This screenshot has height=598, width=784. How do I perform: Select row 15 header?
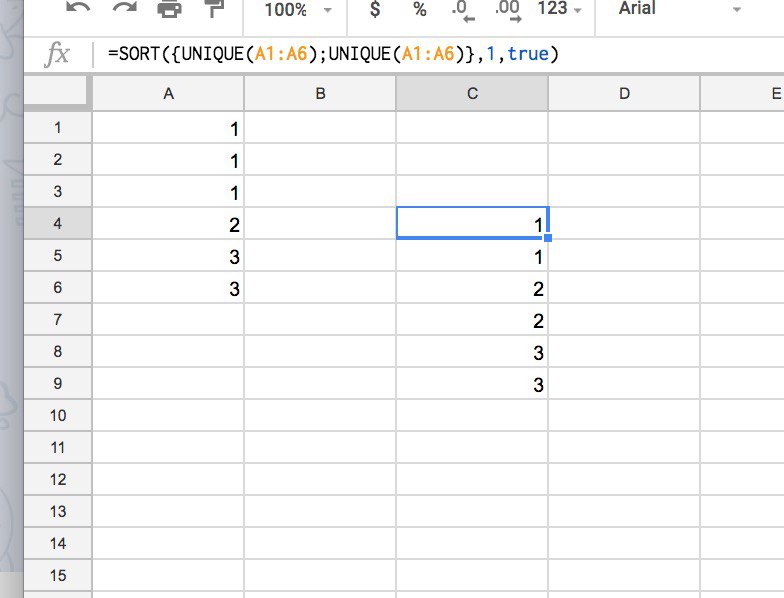point(58,576)
